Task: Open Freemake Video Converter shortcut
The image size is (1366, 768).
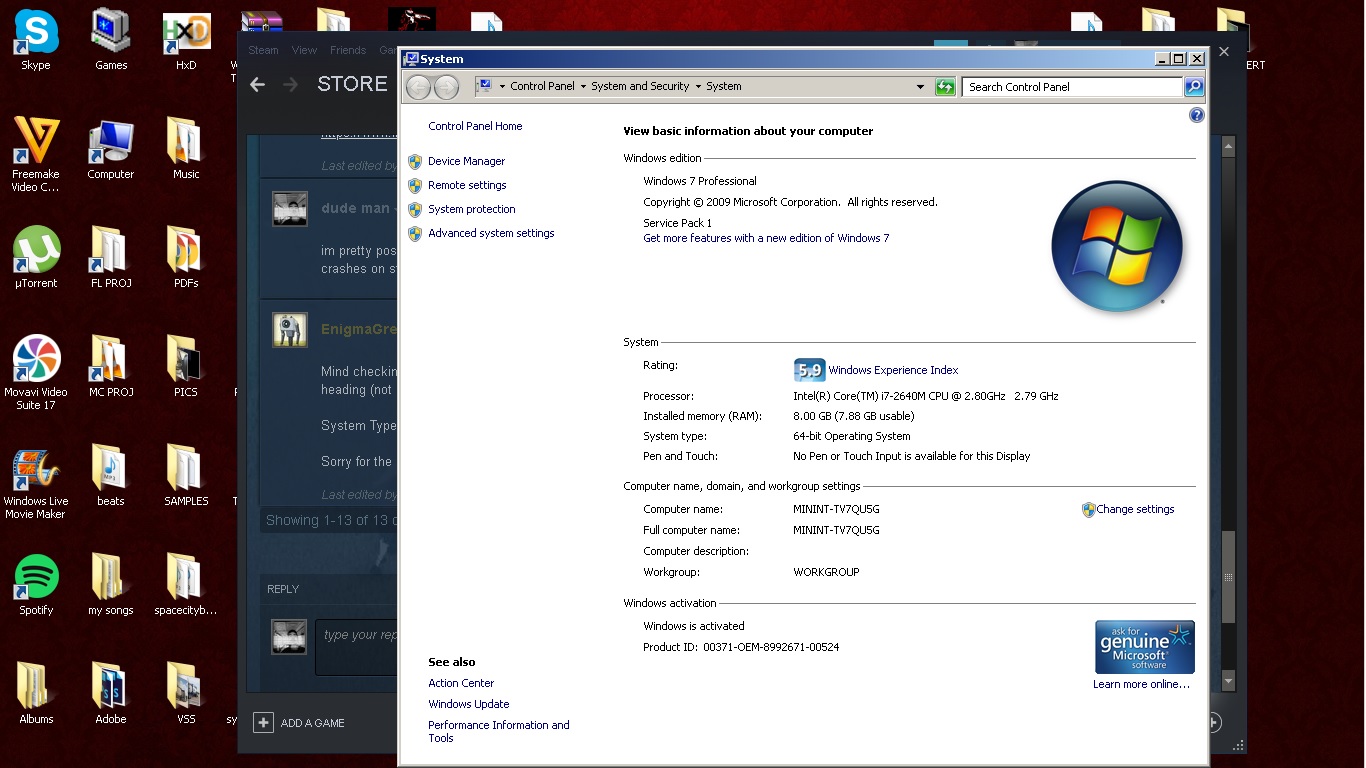Action: tap(36, 153)
